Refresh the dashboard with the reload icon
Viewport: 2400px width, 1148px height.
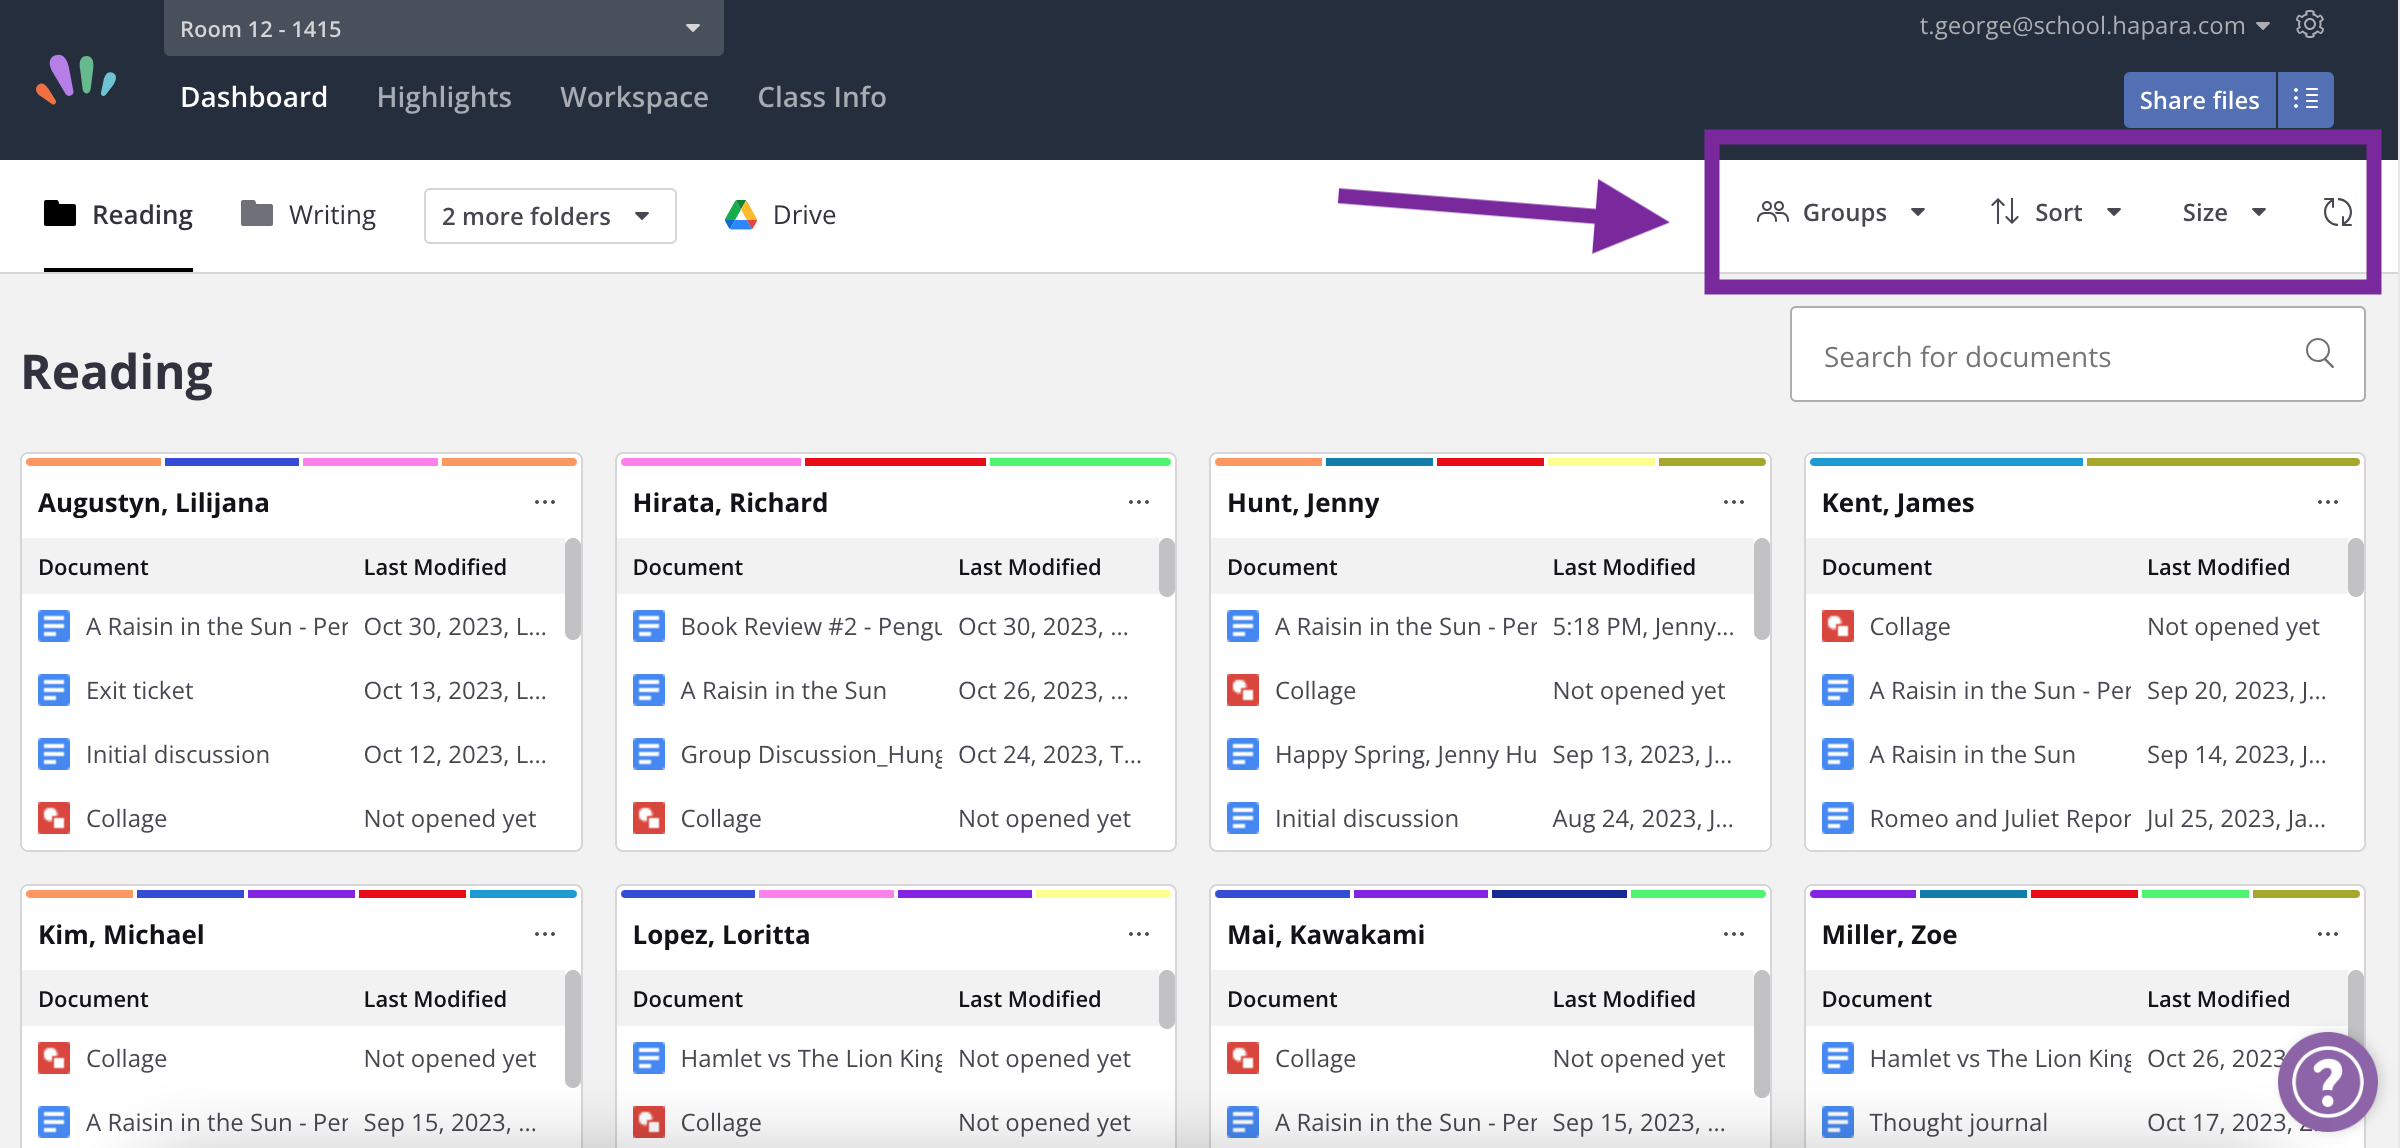[2337, 212]
